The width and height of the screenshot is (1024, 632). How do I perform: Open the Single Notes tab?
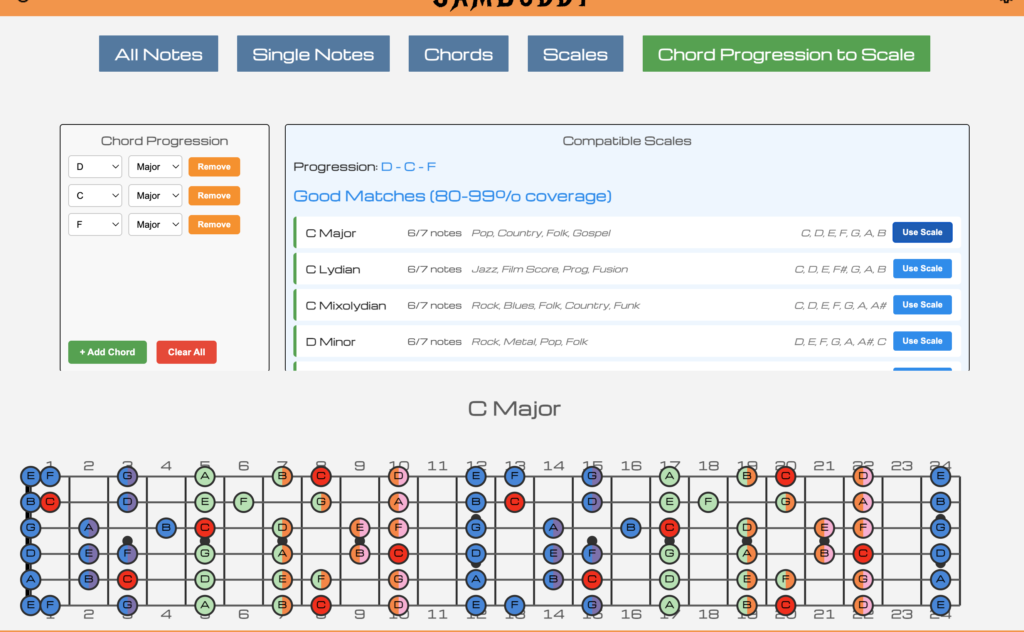pos(313,54)
